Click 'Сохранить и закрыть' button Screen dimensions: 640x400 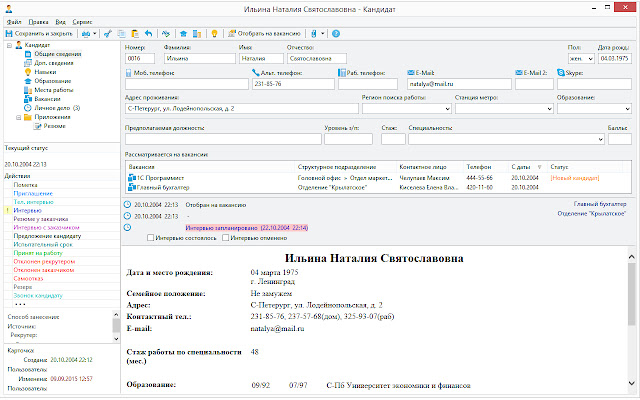click(40, 33)
